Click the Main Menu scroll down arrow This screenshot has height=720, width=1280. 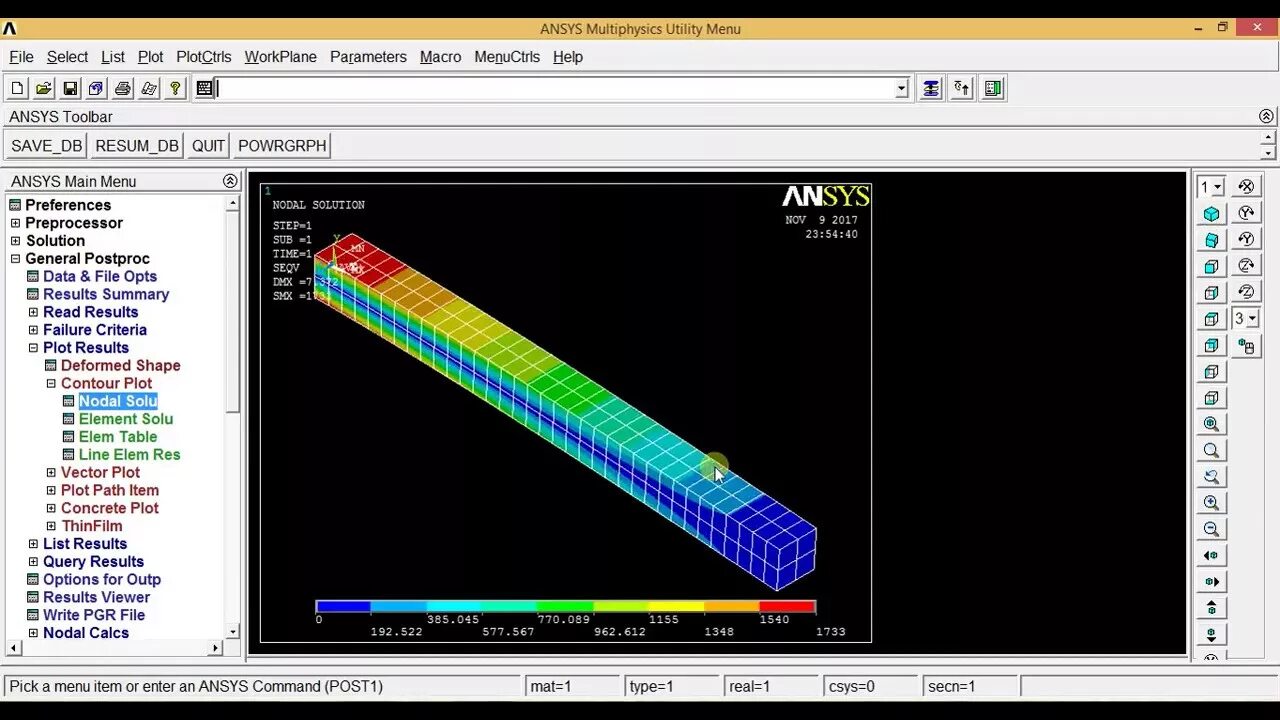(233, 632)
